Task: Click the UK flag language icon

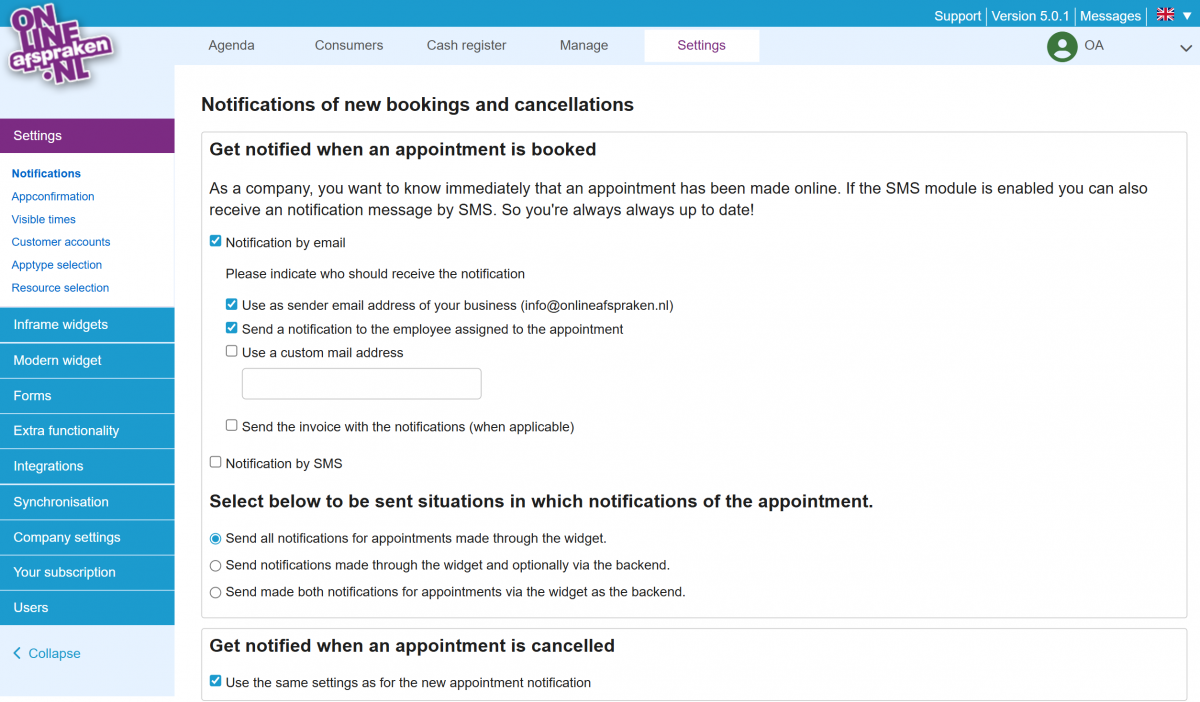Action: point(1165,15)
